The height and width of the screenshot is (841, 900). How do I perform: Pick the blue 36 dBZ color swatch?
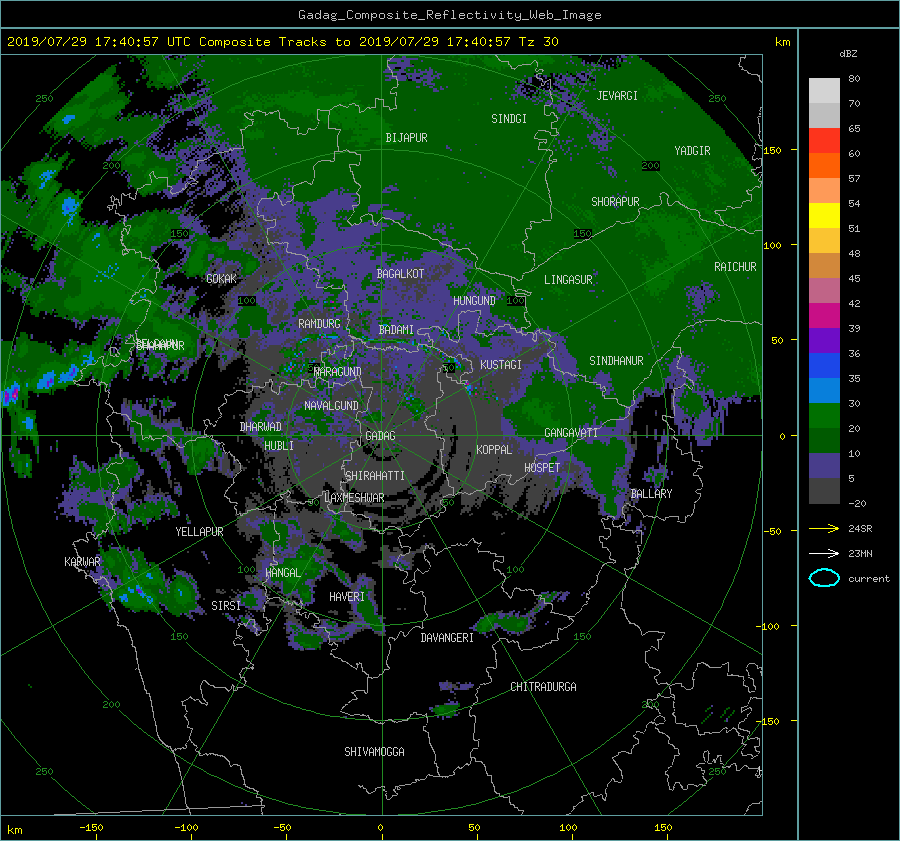click(x=824, y=365)
